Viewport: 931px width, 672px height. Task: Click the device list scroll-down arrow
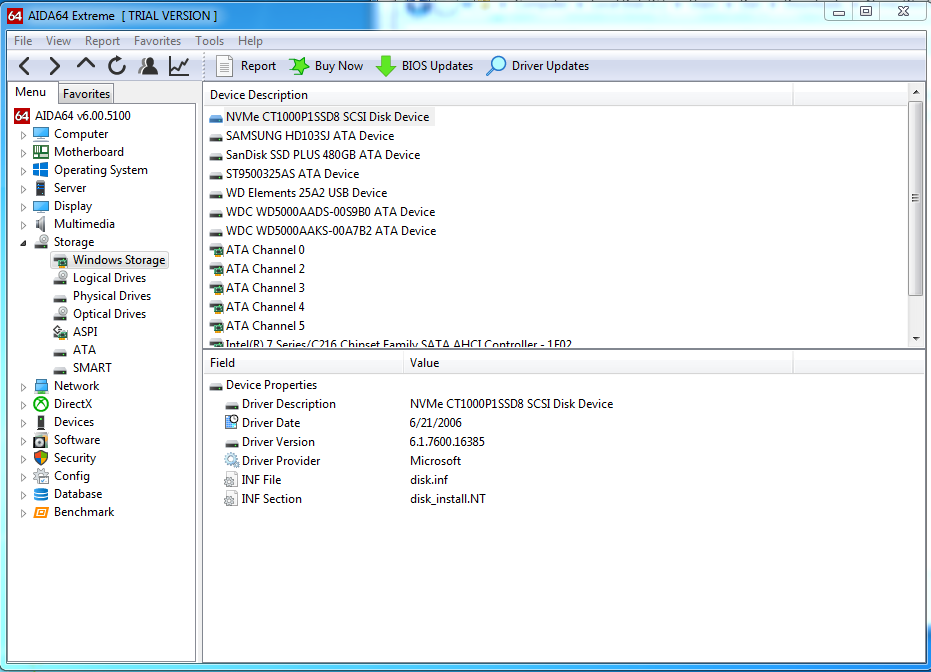point(916,339)
